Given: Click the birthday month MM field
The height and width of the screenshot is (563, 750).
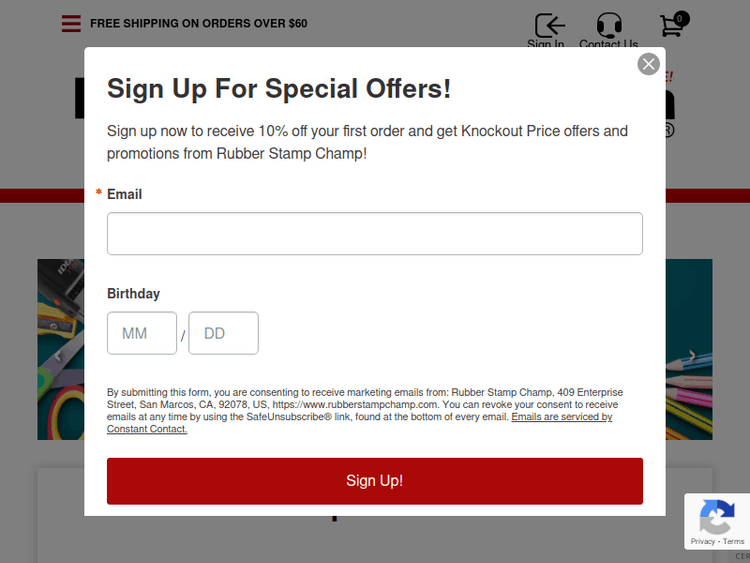Looking at the screenshot, I should point(142,333).
